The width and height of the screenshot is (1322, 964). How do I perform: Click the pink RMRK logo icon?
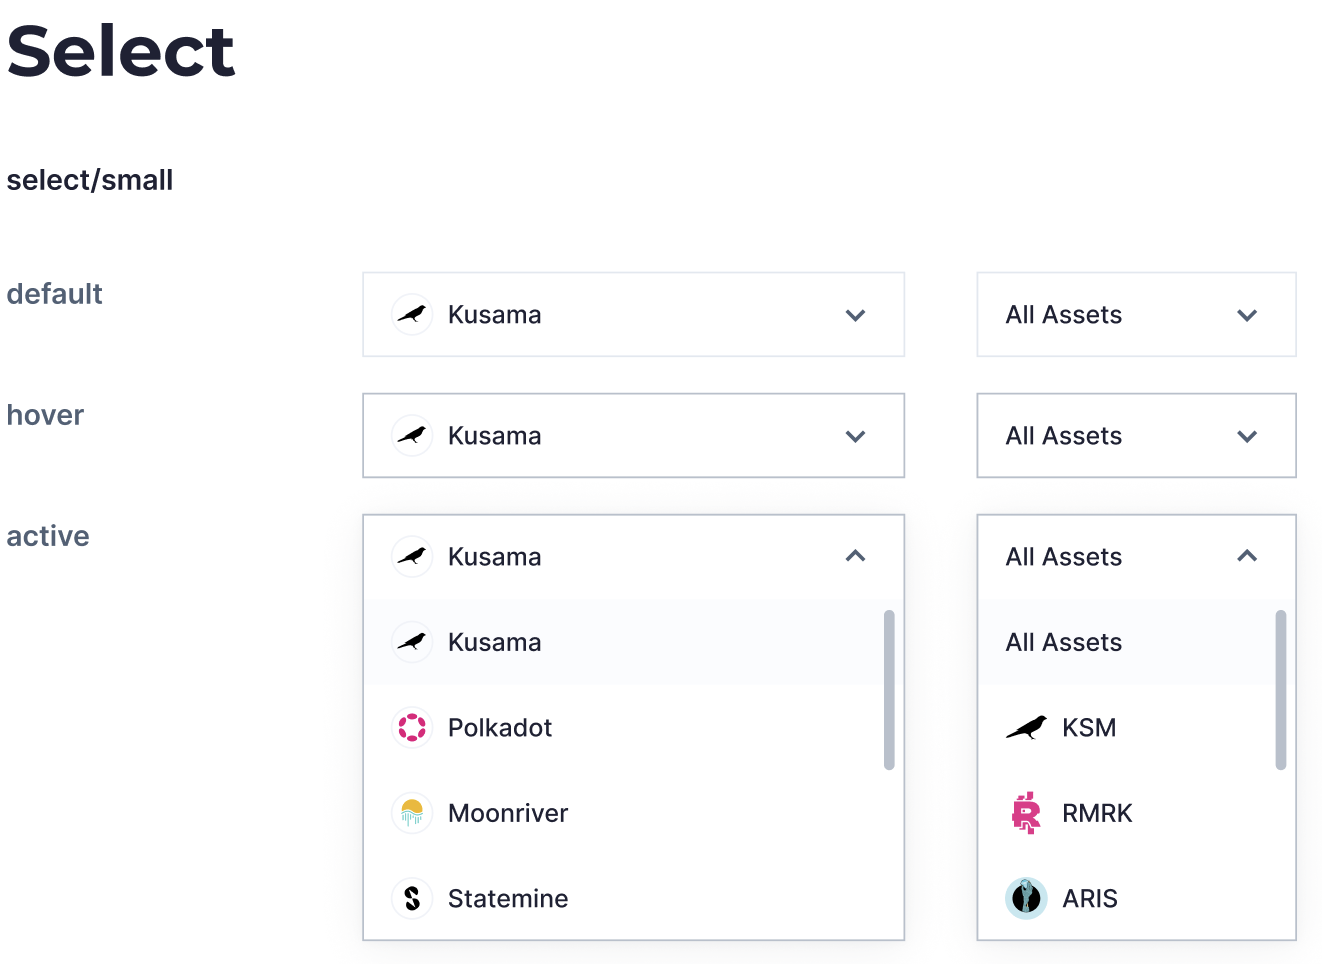[x=1026, y=813]
